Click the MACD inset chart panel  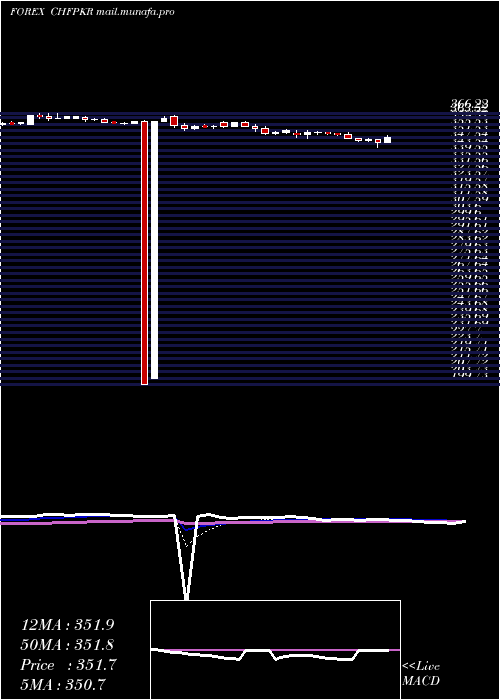pyautogui.click(x=275, y=650)
